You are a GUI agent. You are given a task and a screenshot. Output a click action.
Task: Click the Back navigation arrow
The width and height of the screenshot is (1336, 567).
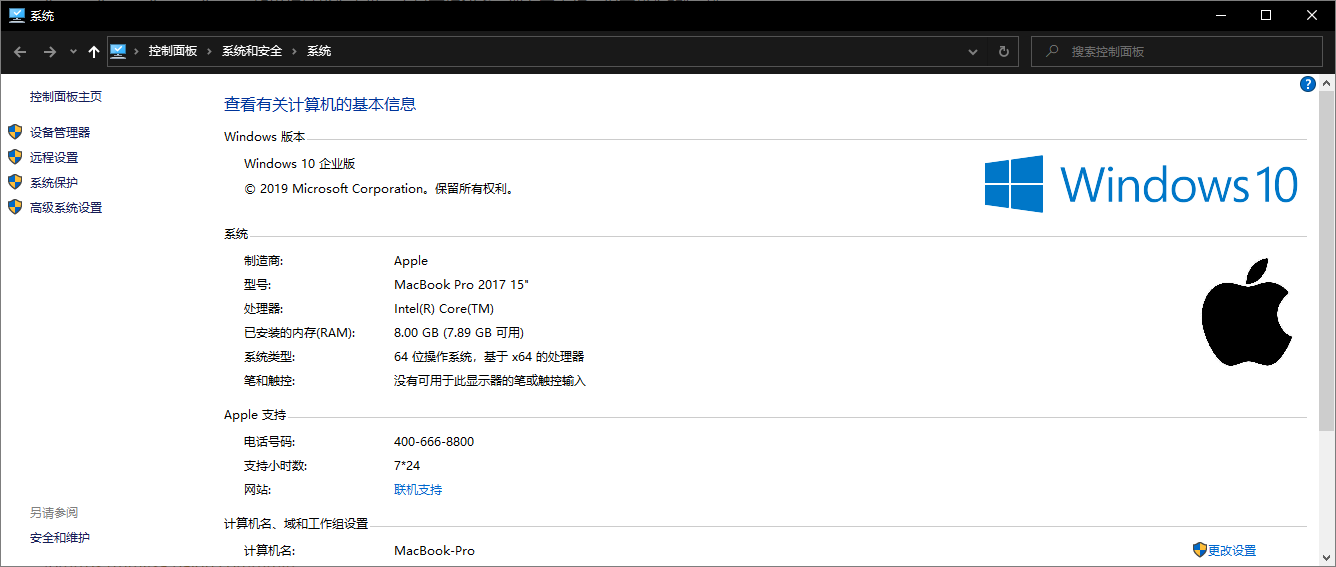[20, 51]
